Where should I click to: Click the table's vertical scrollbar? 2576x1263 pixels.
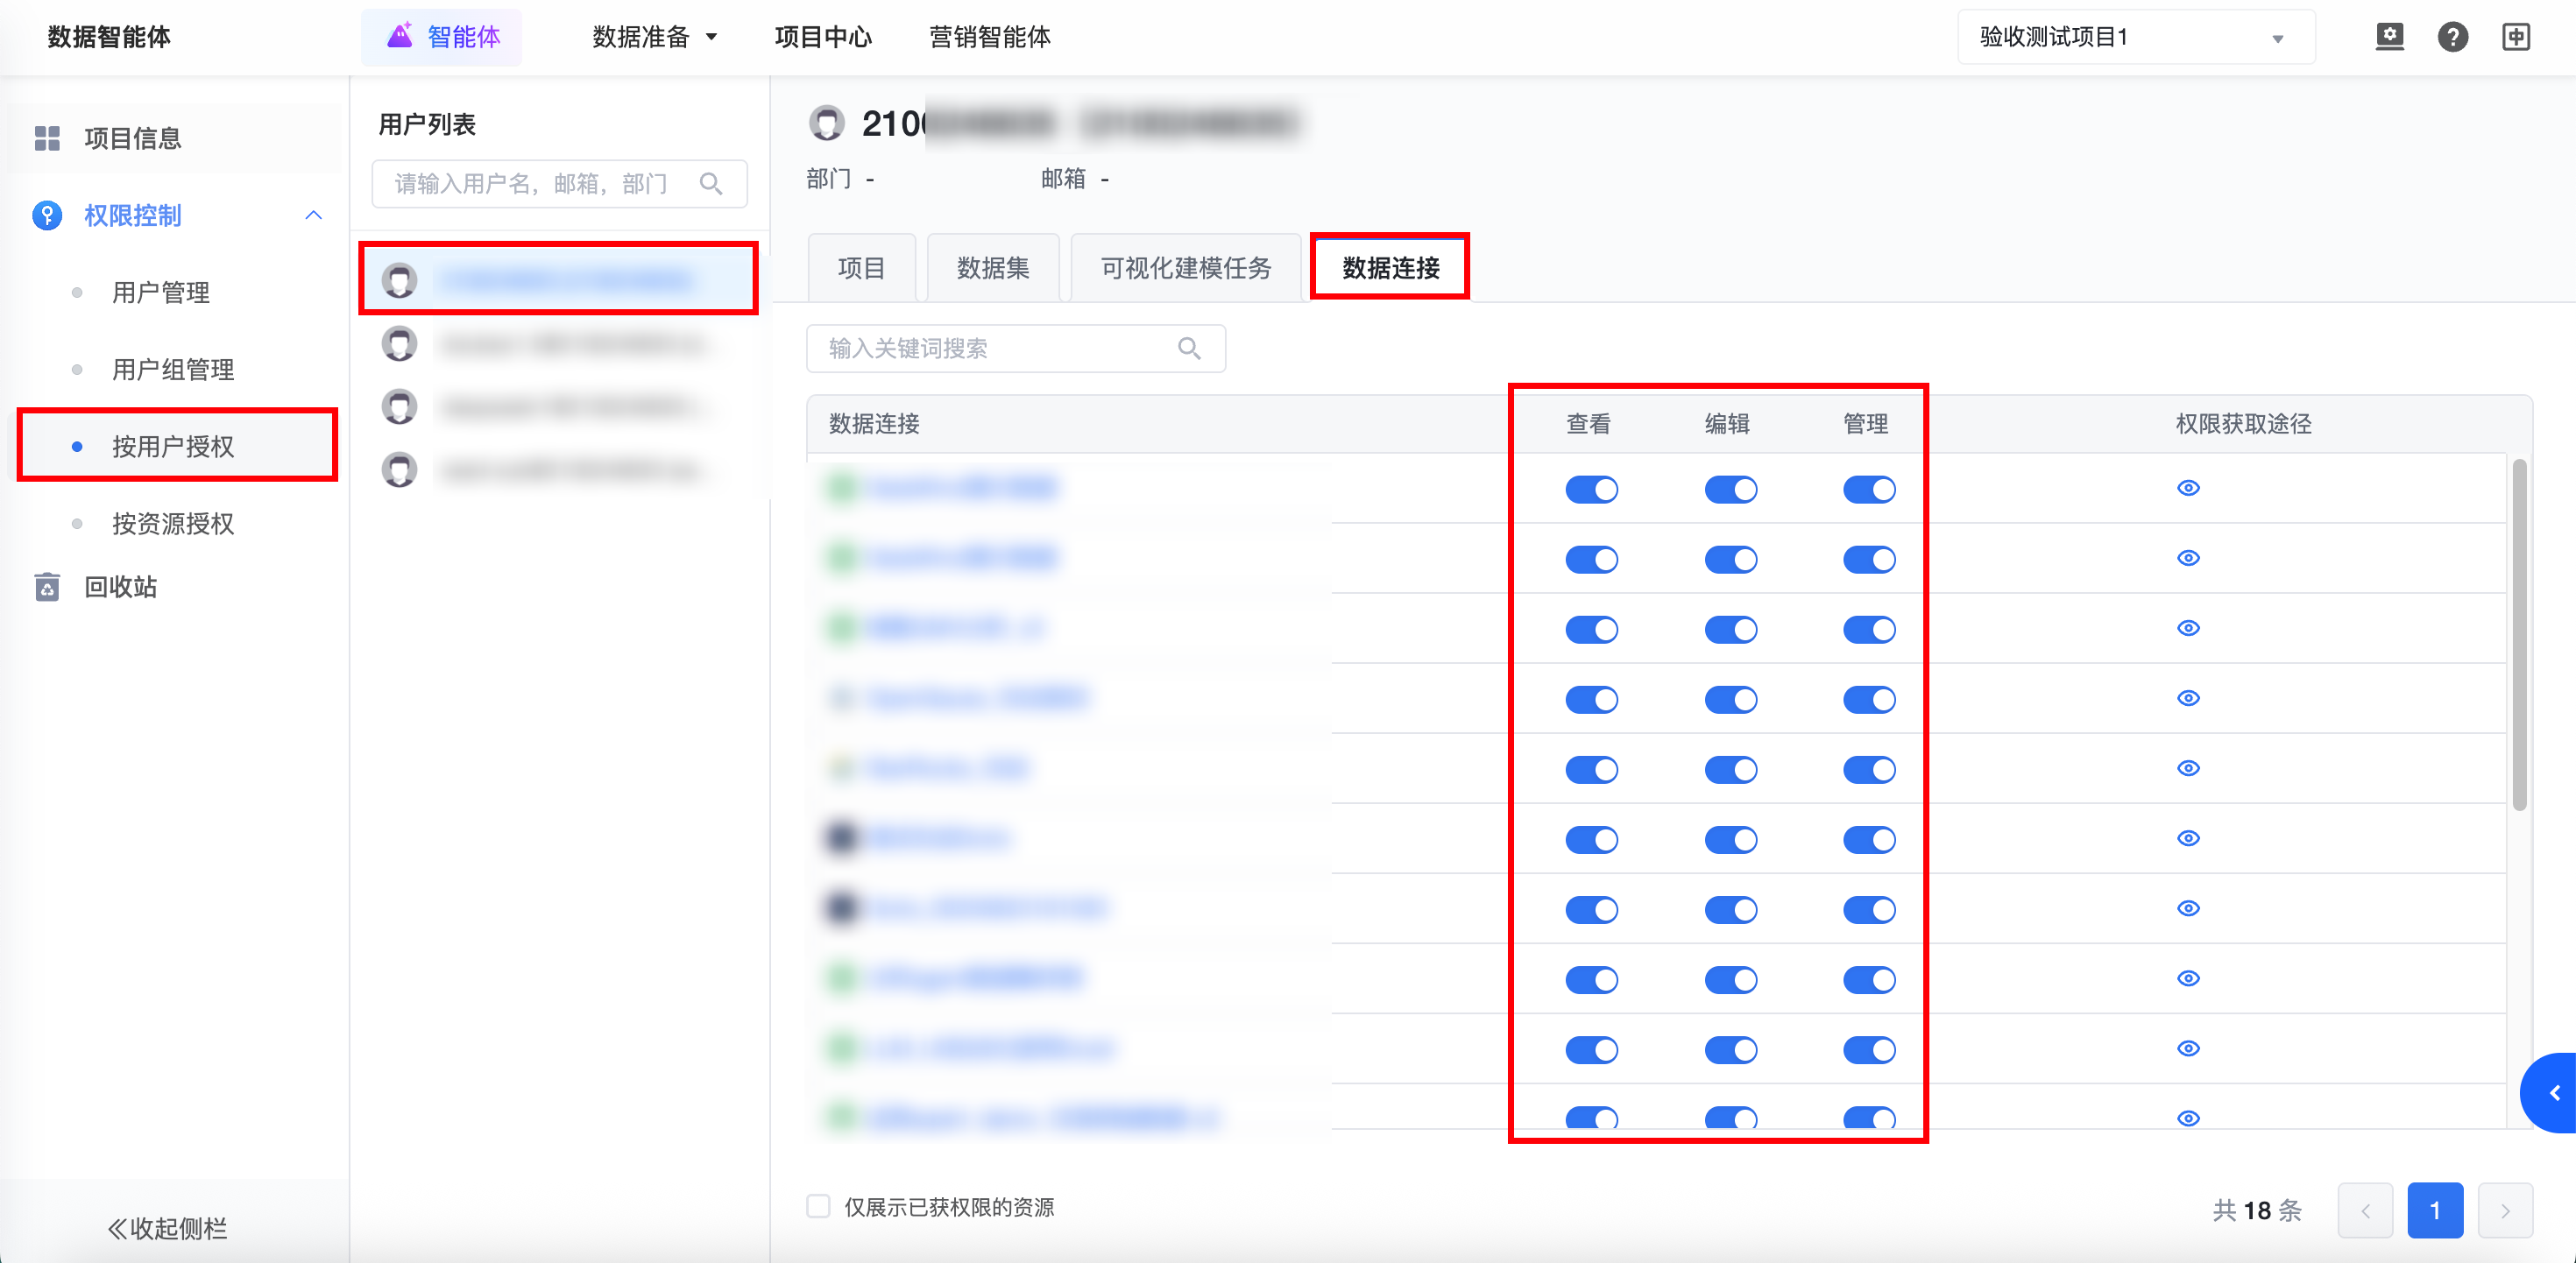tap(2519, 635)
